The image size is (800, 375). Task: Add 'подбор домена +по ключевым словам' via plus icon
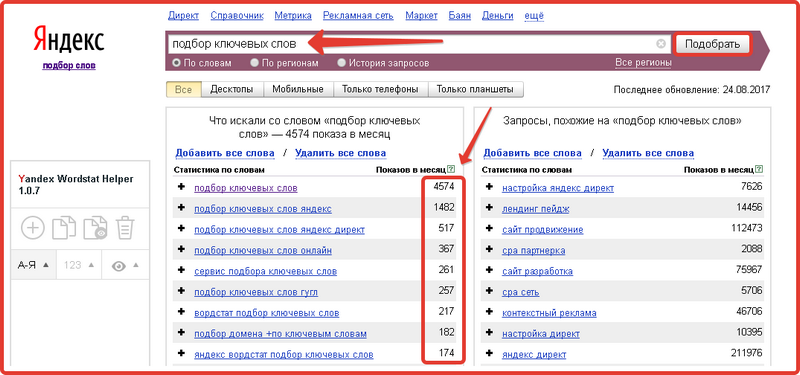point(181,333)
